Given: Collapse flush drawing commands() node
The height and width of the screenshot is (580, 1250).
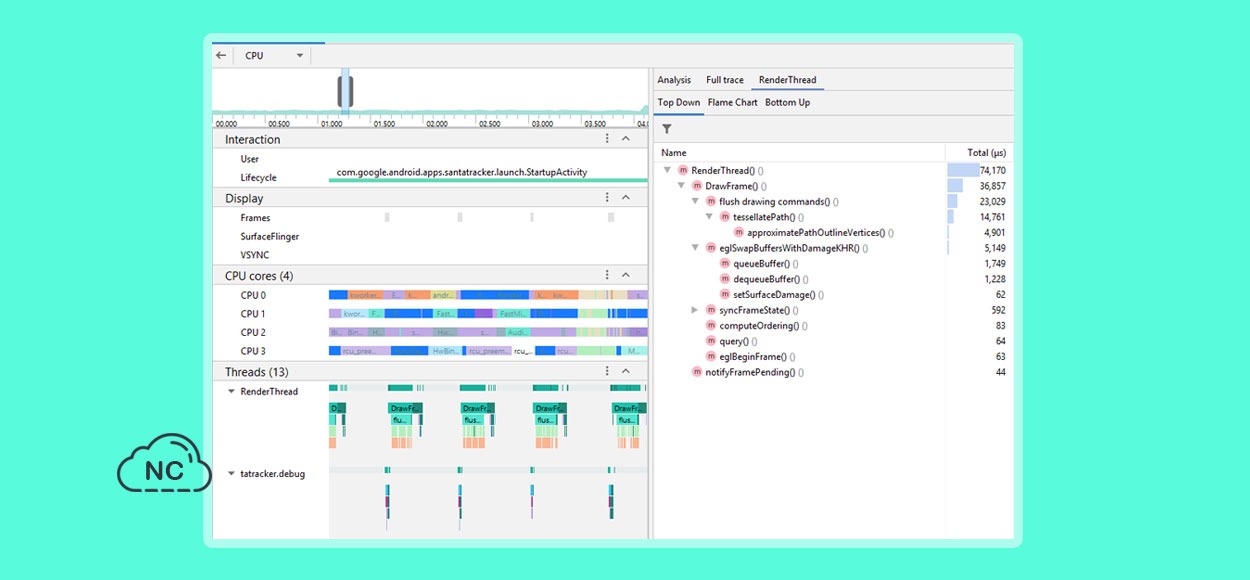Looking at the screenshot, I should [695, 202].
